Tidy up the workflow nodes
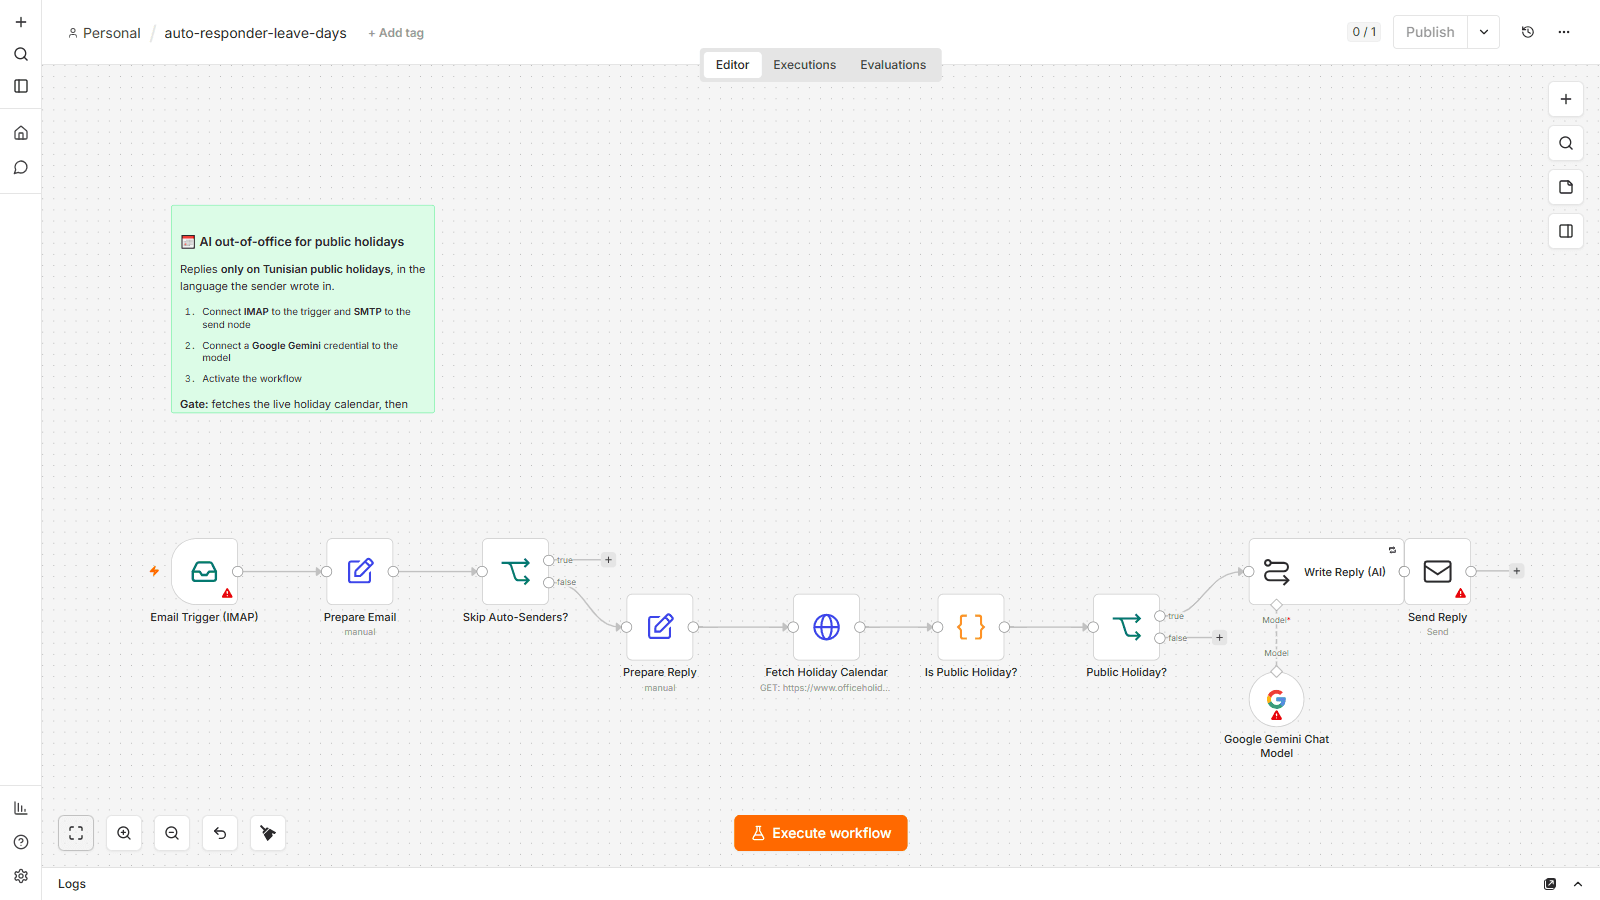Viewport: 1600px width, 900px height. point(268,833)
